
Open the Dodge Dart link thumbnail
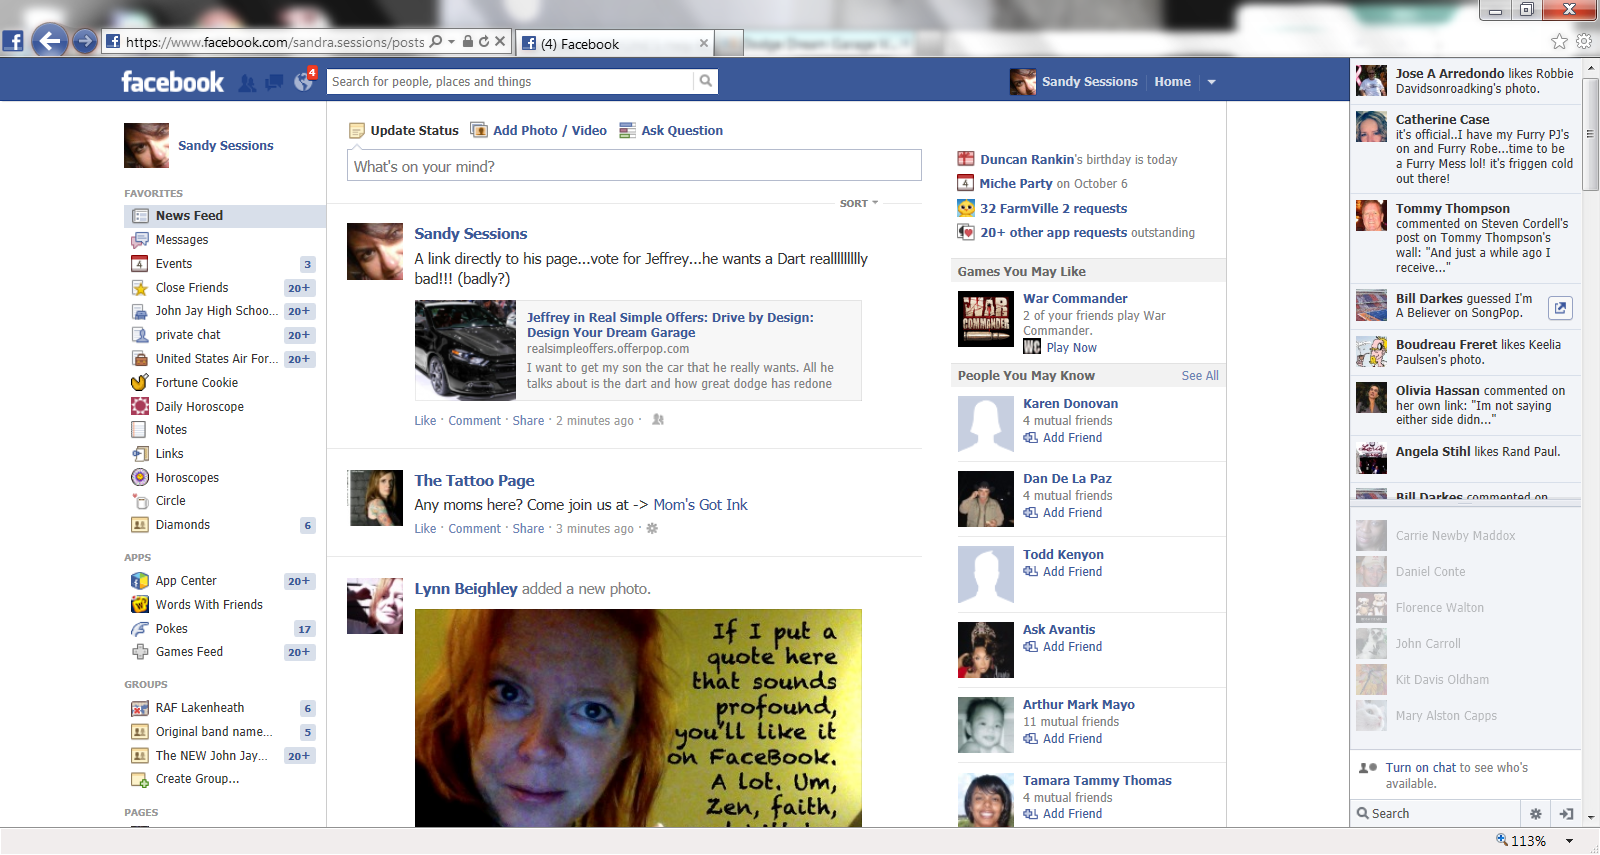(465, 351)
